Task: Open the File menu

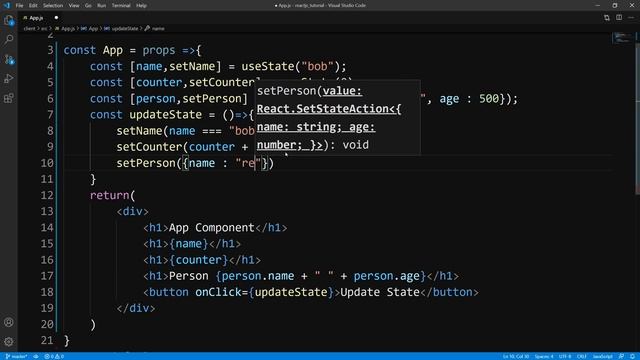Action: (19, 5)
